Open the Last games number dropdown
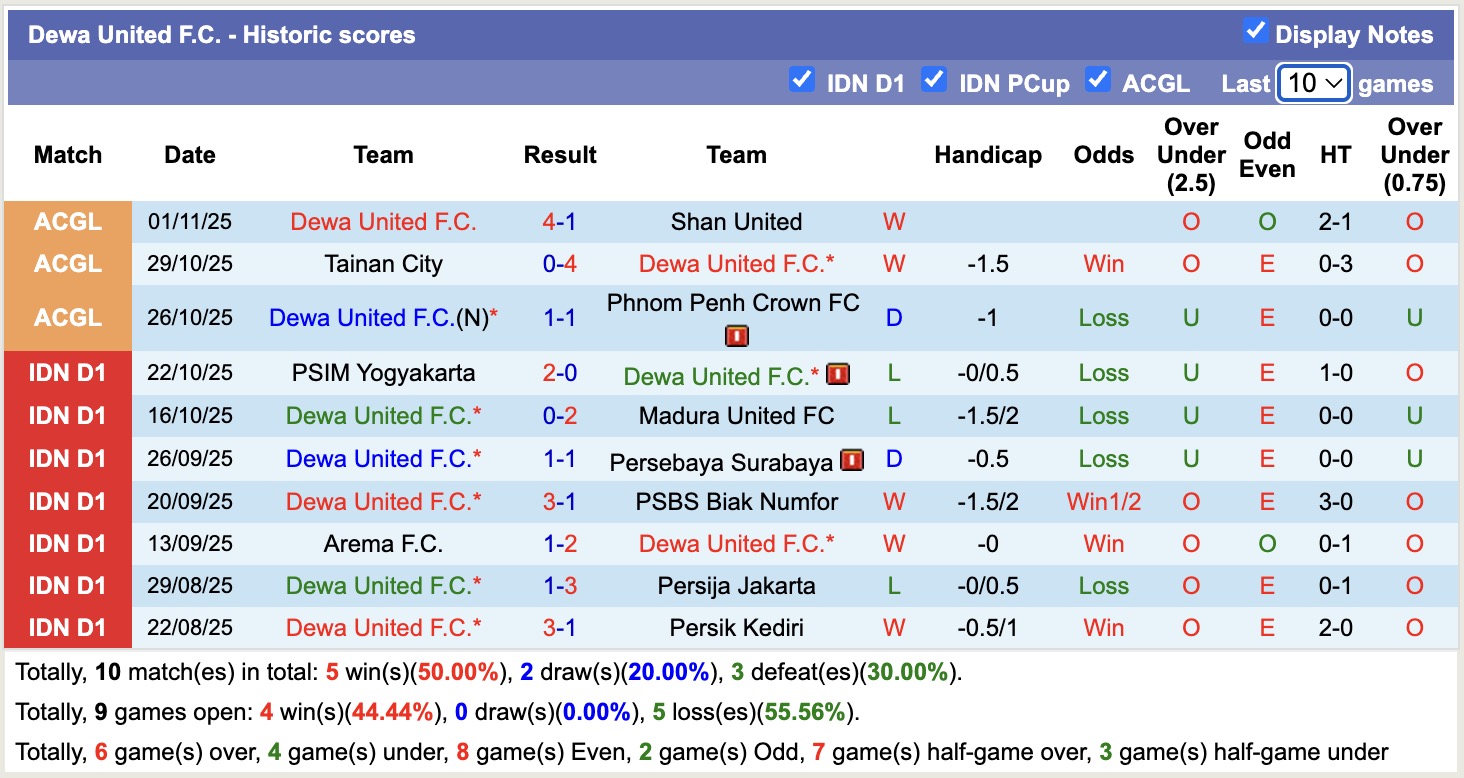This screenshot has width=1464, height=778. point(1313,83)
